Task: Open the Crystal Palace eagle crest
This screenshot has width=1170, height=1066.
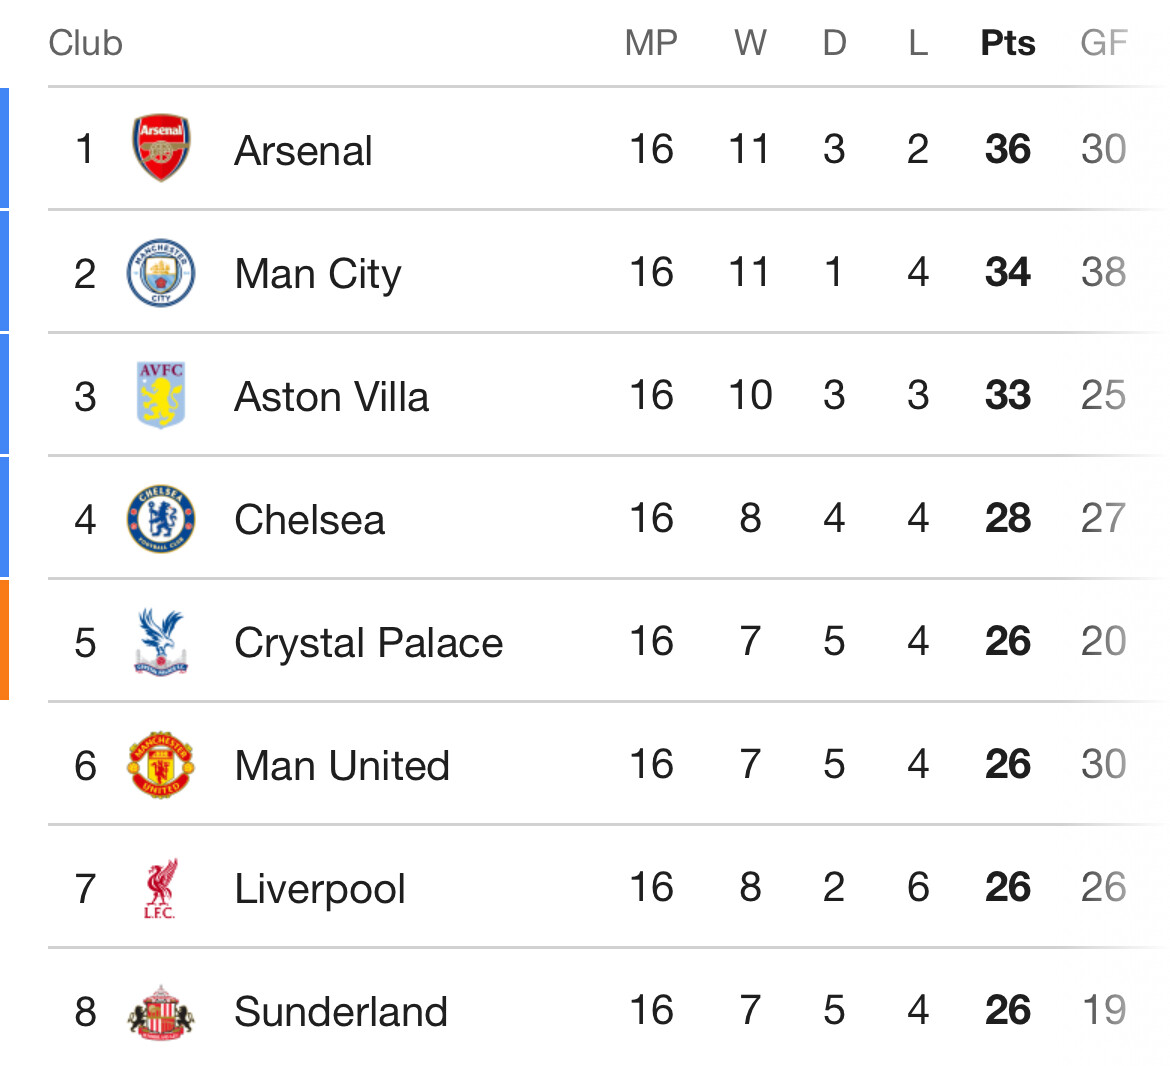Action: click(x=161, y=642)
